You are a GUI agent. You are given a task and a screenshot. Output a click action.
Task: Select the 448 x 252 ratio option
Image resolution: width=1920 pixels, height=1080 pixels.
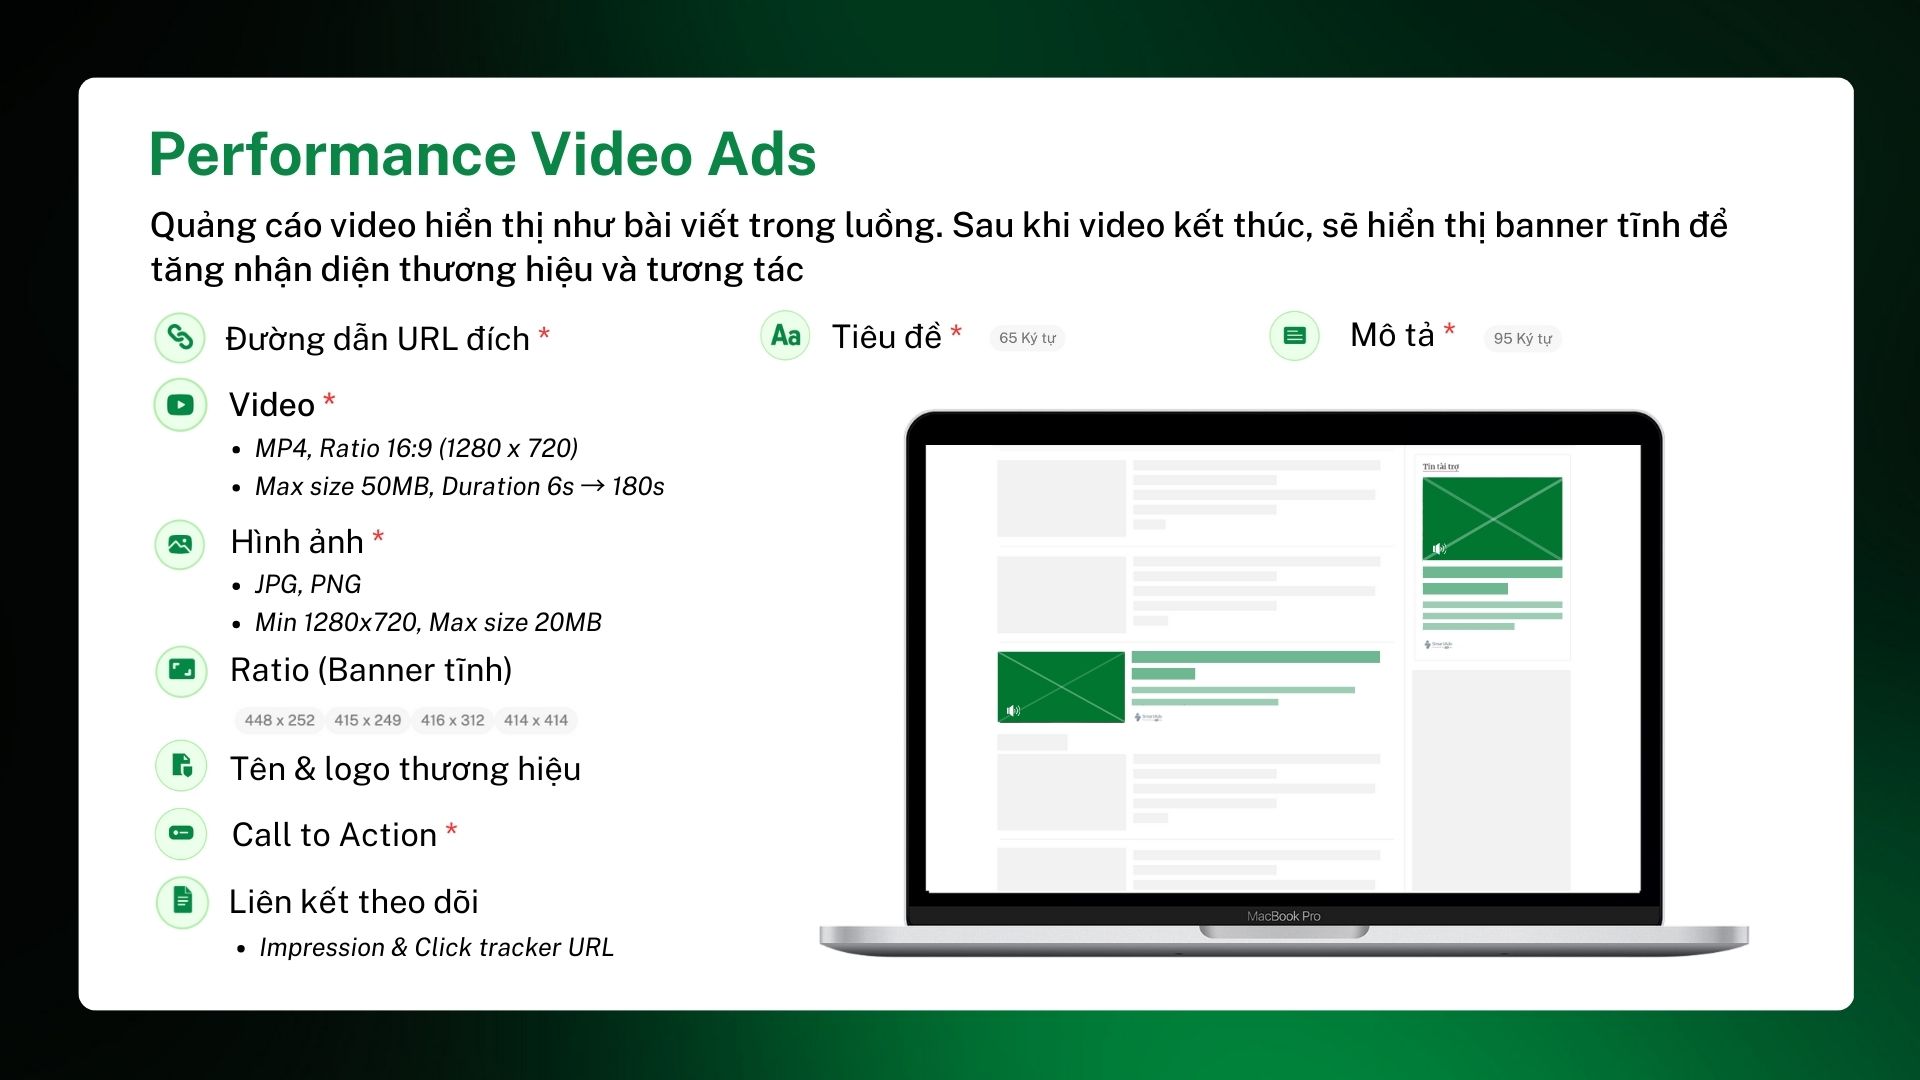click(278, 720)
